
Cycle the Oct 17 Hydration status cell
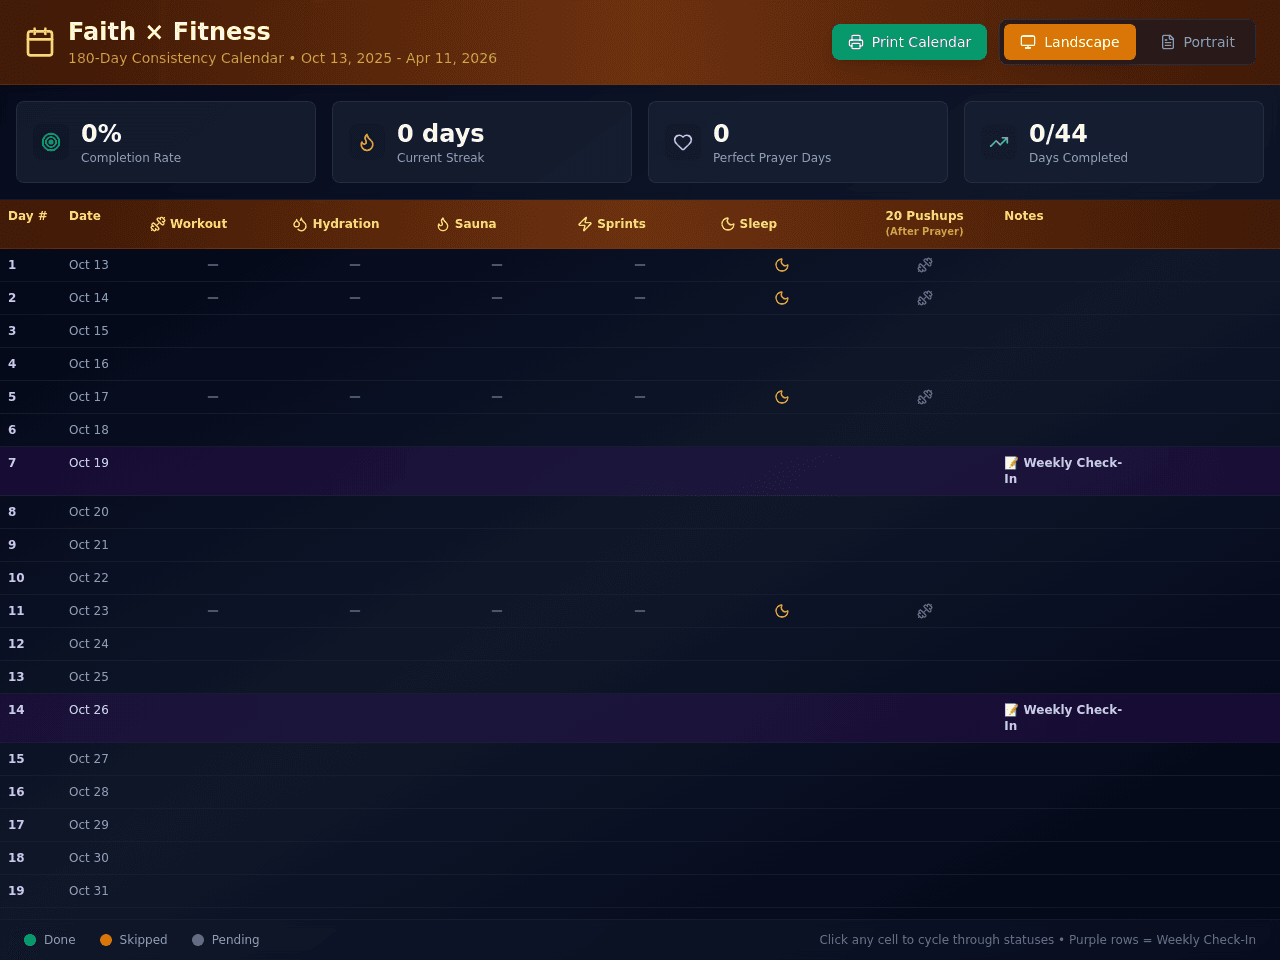click(355, 397)
